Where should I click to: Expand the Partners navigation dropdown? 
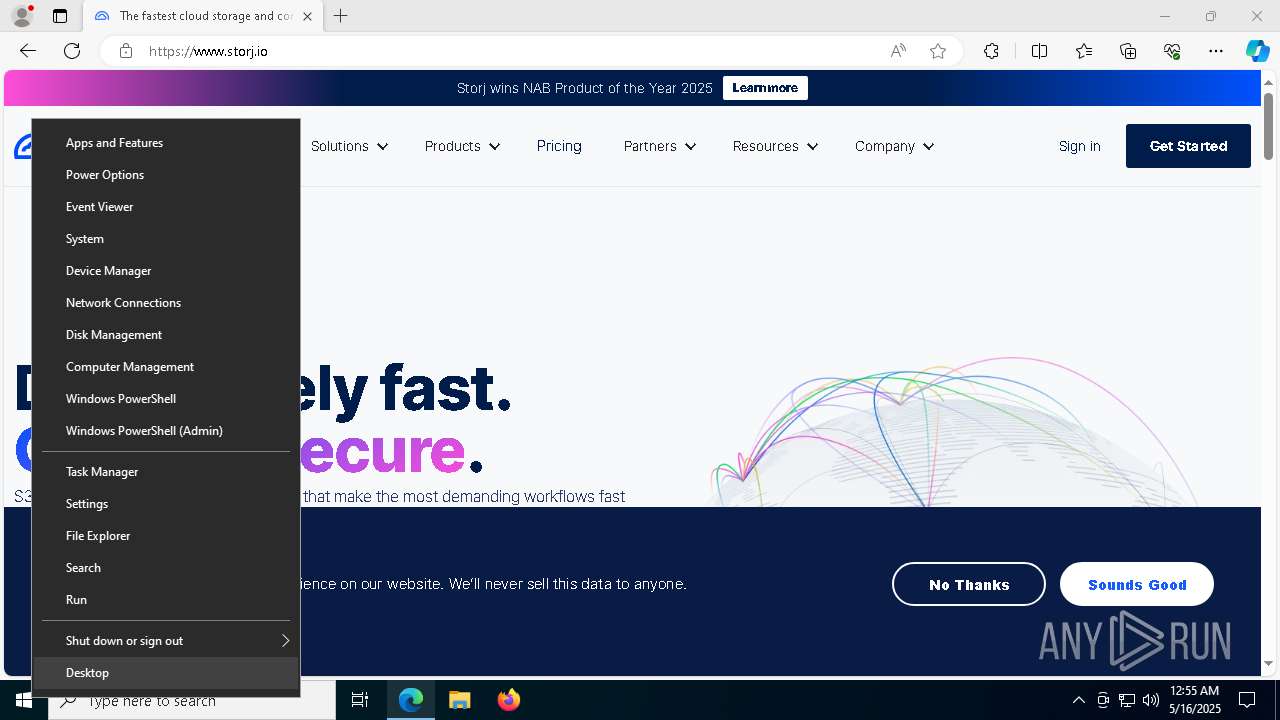tap(660, 146)
